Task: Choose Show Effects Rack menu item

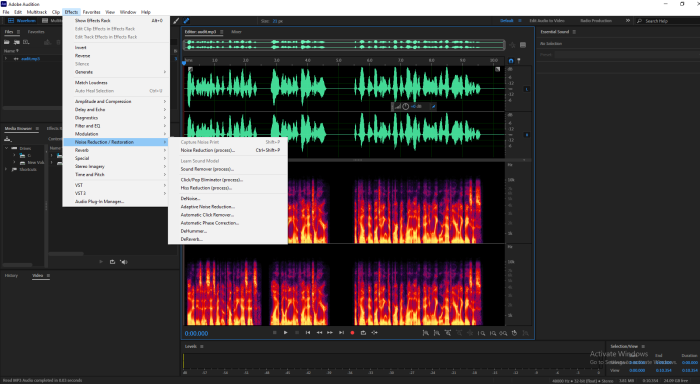Action: 116,21
